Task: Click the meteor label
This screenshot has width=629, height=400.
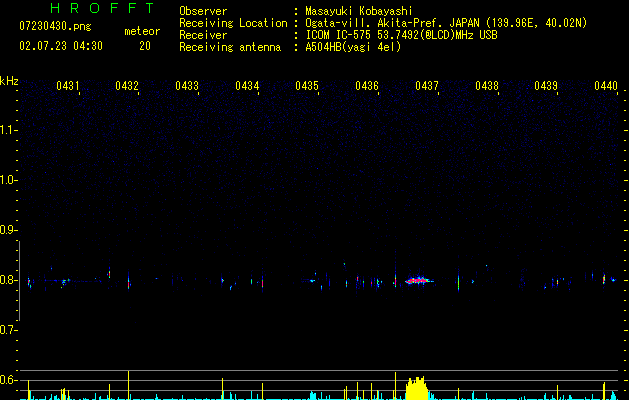Action: (x=142, y=31)
